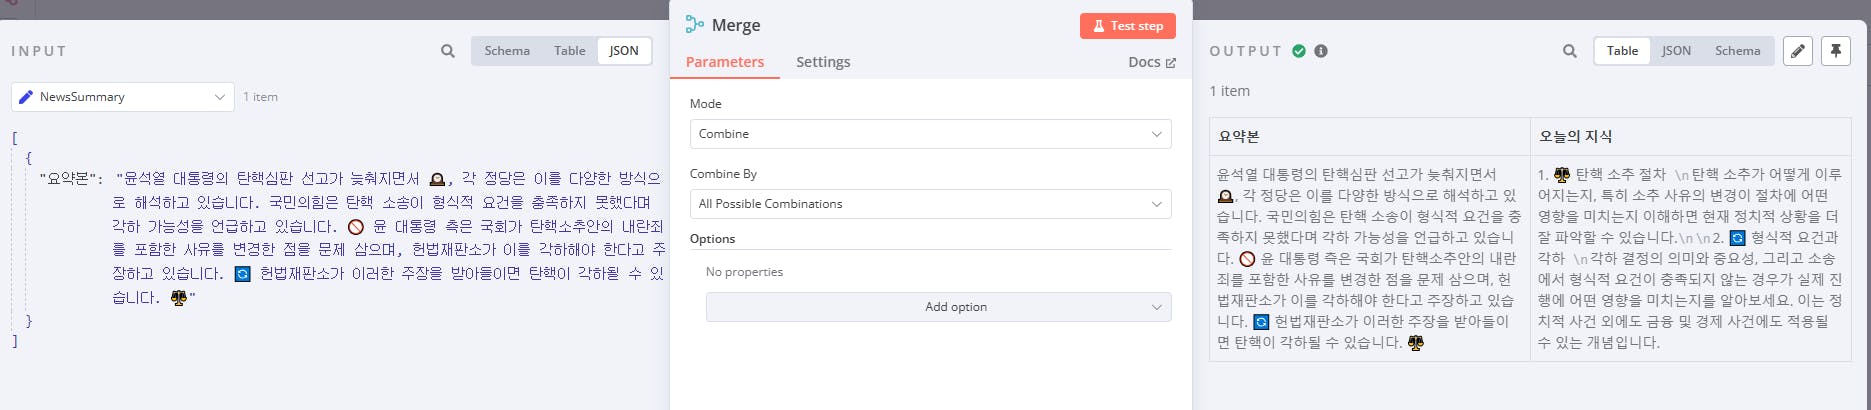The width and height of the screenshot is (1871, 410).
Task: Open the NewsSummary input node selector
Action: tap(123, 97)
